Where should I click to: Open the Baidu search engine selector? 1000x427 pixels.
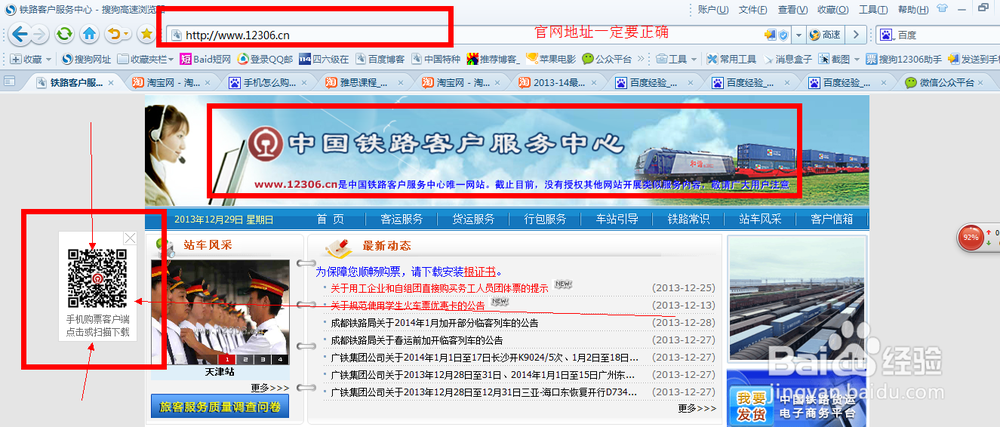click(x=886, y=34)
